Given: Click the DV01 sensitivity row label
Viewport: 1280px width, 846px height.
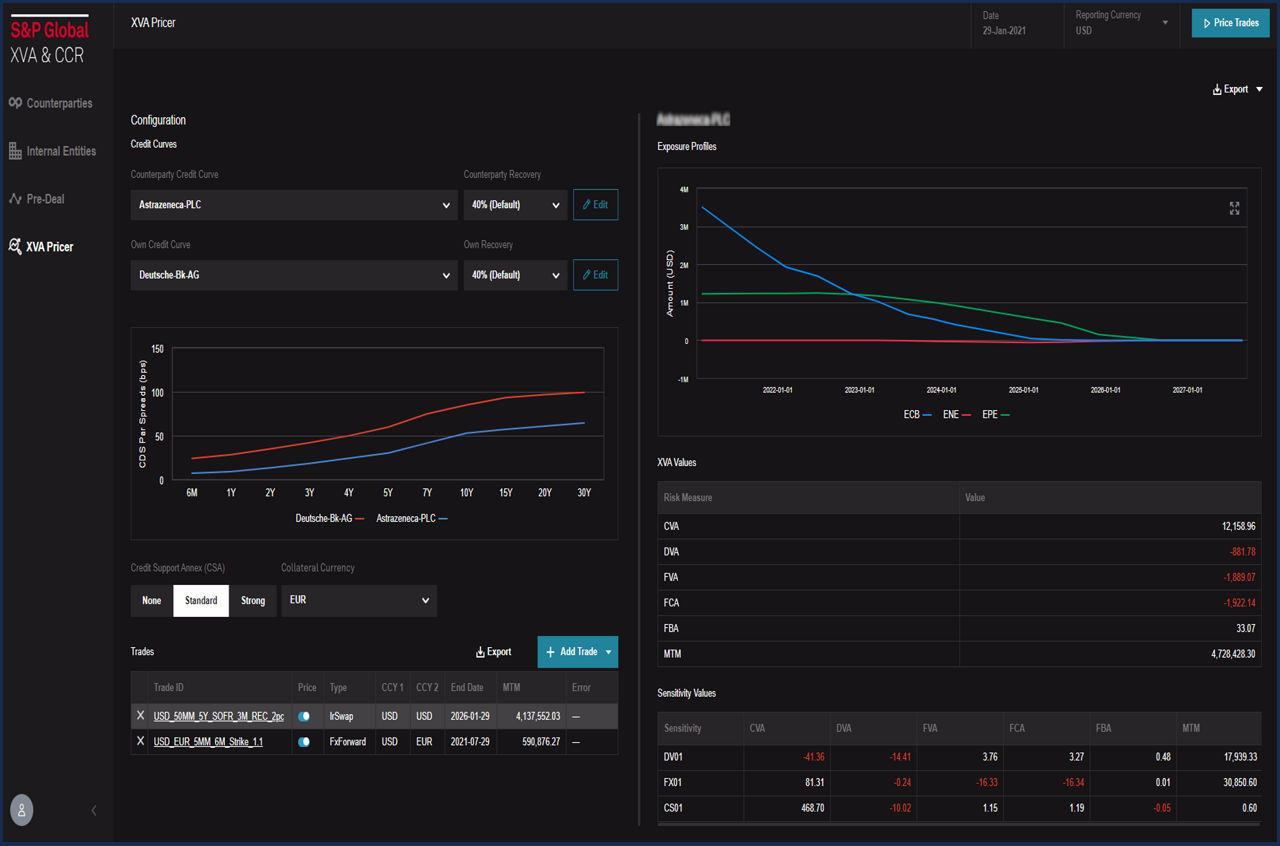Looking at the screenshot, I should tap(674, 757).
